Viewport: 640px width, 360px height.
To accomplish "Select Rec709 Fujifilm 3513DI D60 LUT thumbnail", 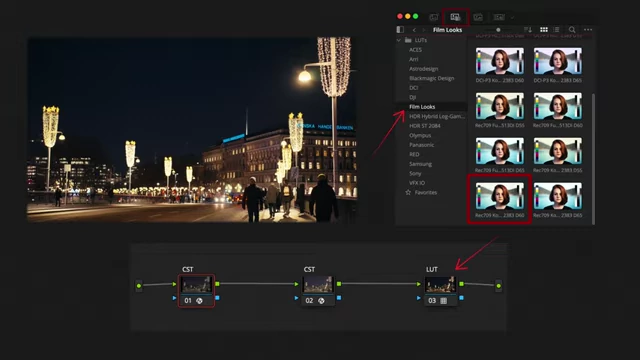I will click(558, 106).
